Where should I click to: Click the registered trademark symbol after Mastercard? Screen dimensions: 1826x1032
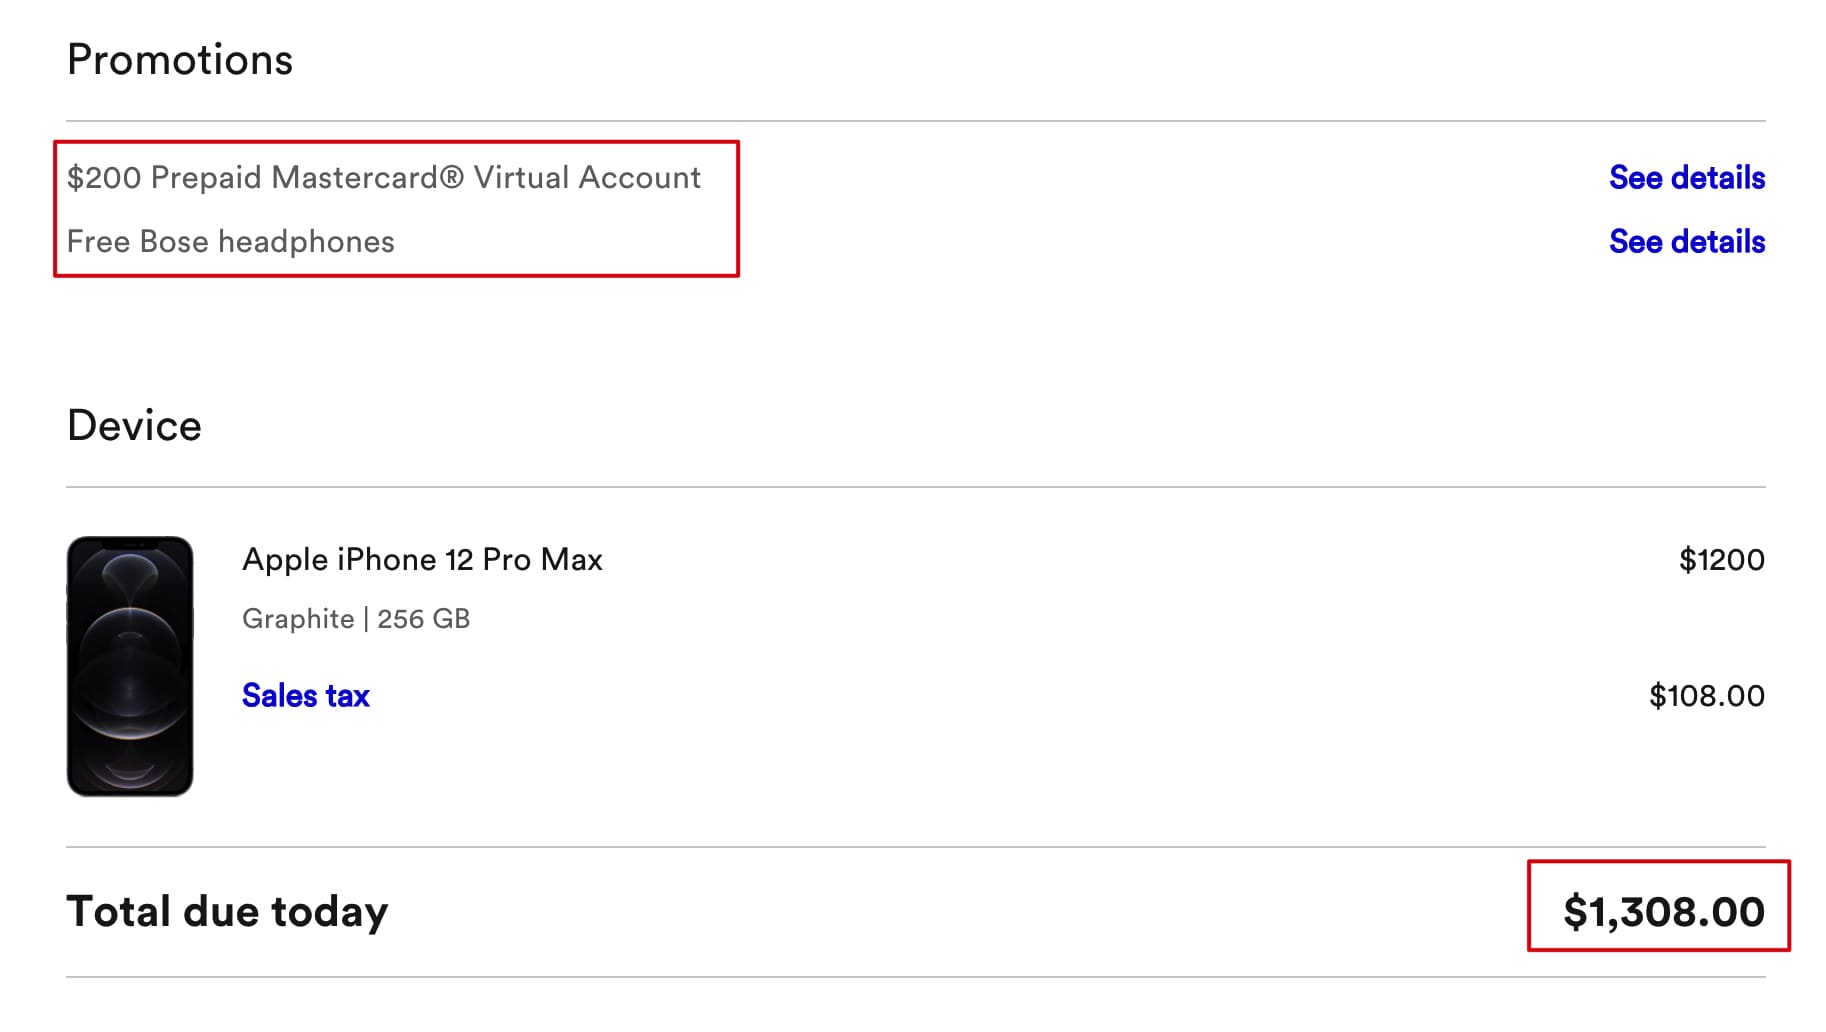click(x=451, y=177)
